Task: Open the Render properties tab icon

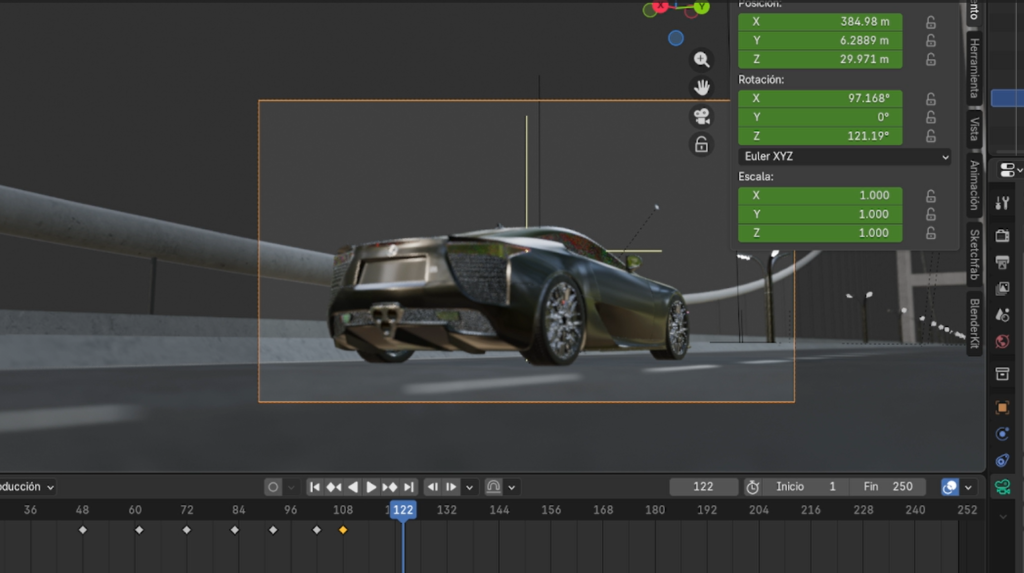Action: [x=1002, y=236]
